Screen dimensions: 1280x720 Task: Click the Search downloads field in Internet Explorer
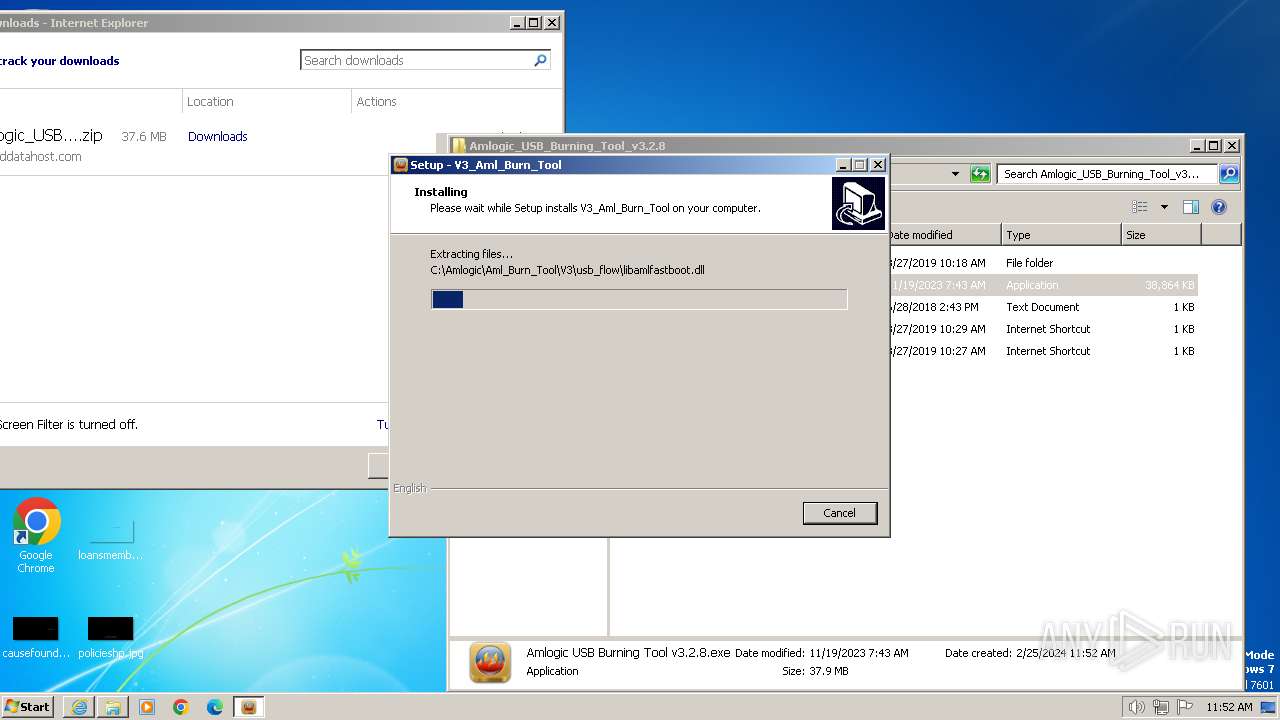[417, 61]
